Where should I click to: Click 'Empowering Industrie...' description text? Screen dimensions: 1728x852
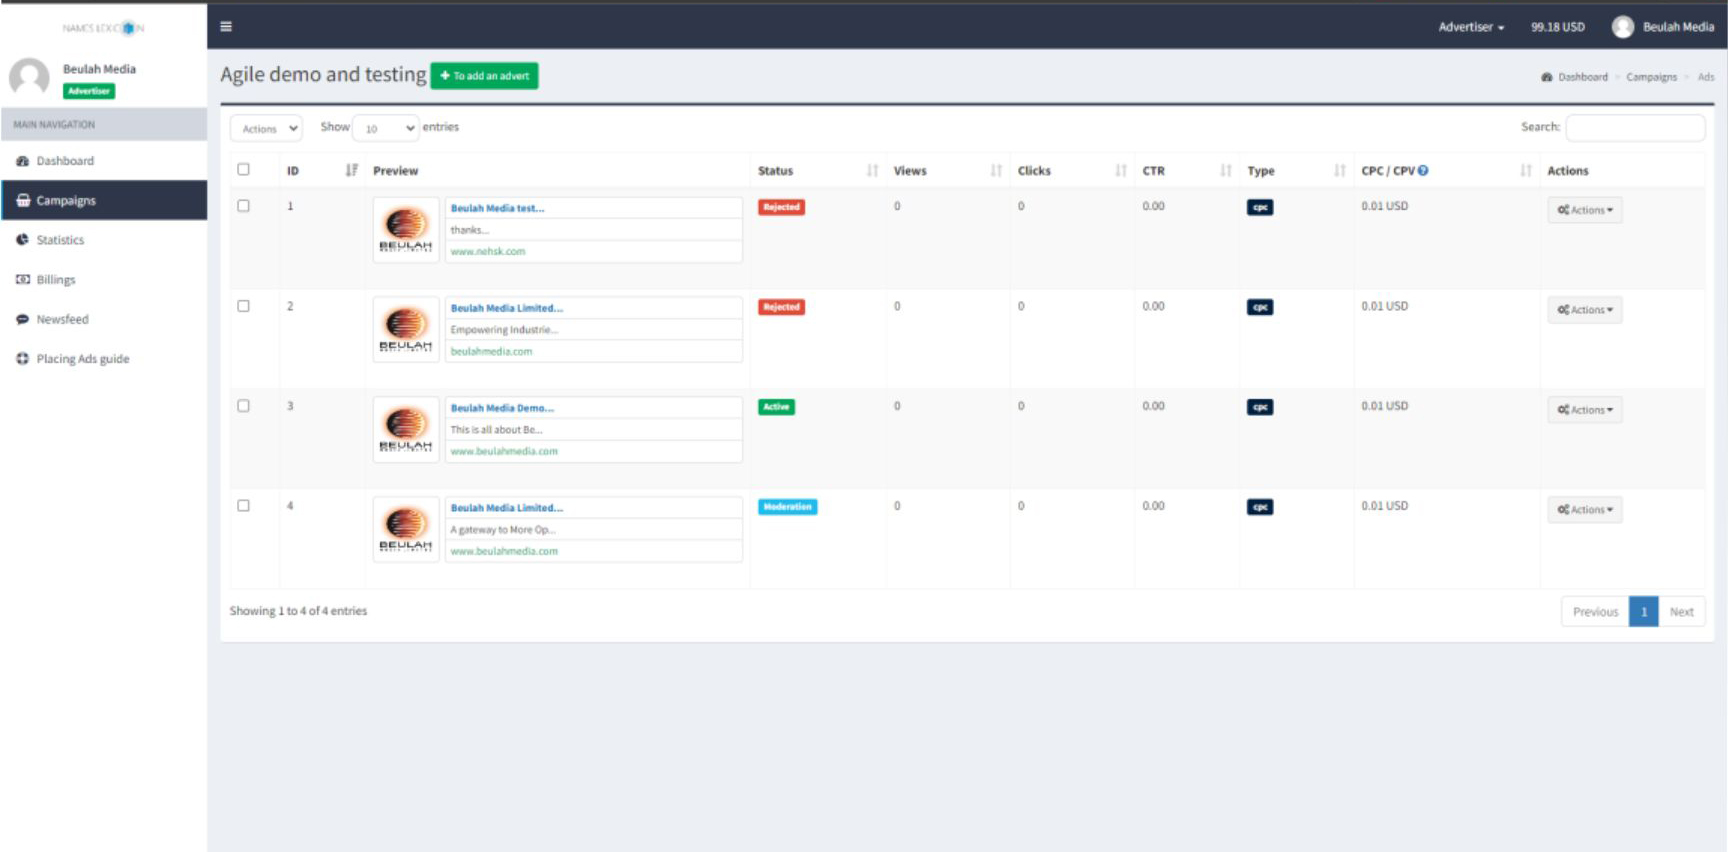point(504,330)
